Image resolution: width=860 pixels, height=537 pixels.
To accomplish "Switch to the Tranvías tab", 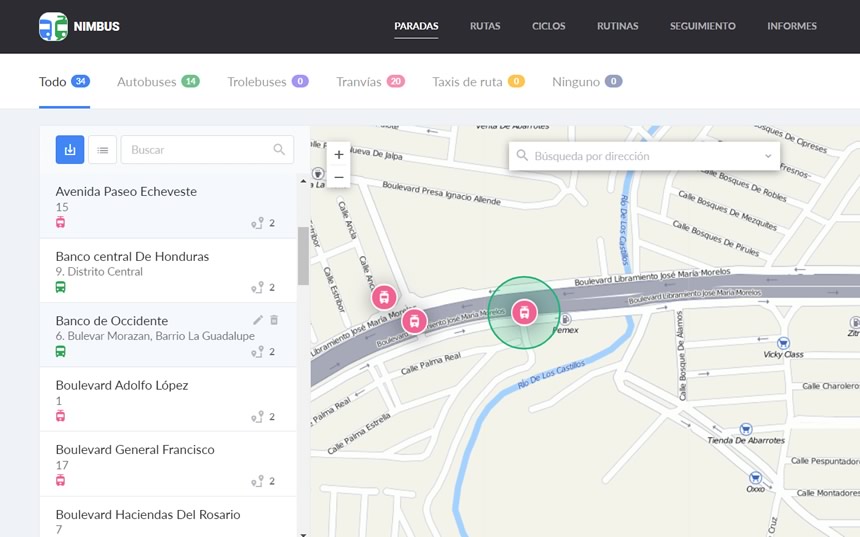I will (369, 82).
